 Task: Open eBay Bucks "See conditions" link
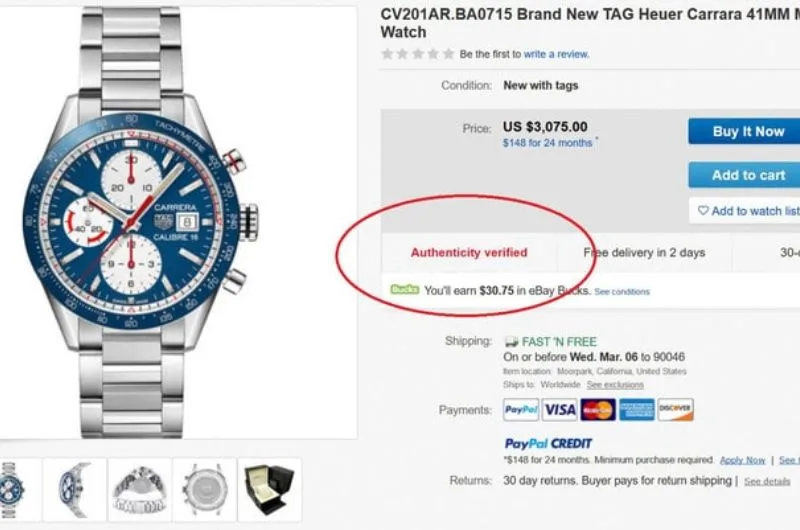pos(621,292)
